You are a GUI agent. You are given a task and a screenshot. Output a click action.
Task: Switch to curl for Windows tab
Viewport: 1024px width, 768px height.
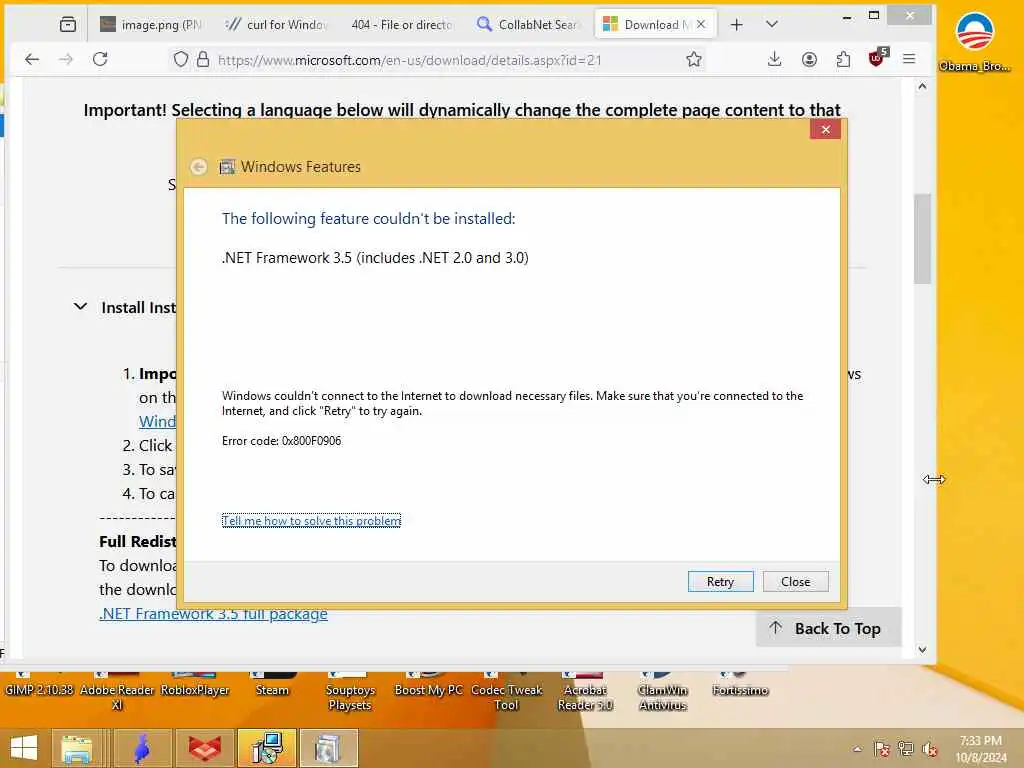276,25
